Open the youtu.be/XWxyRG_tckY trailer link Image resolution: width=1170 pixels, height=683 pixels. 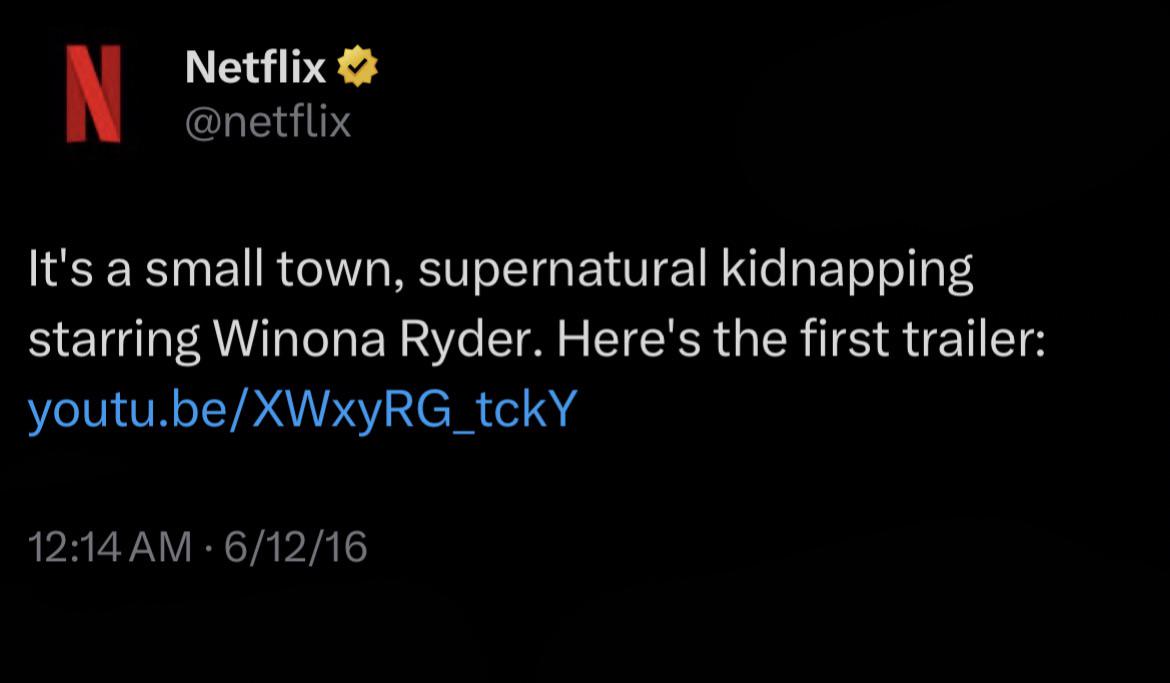click(303, 411)
